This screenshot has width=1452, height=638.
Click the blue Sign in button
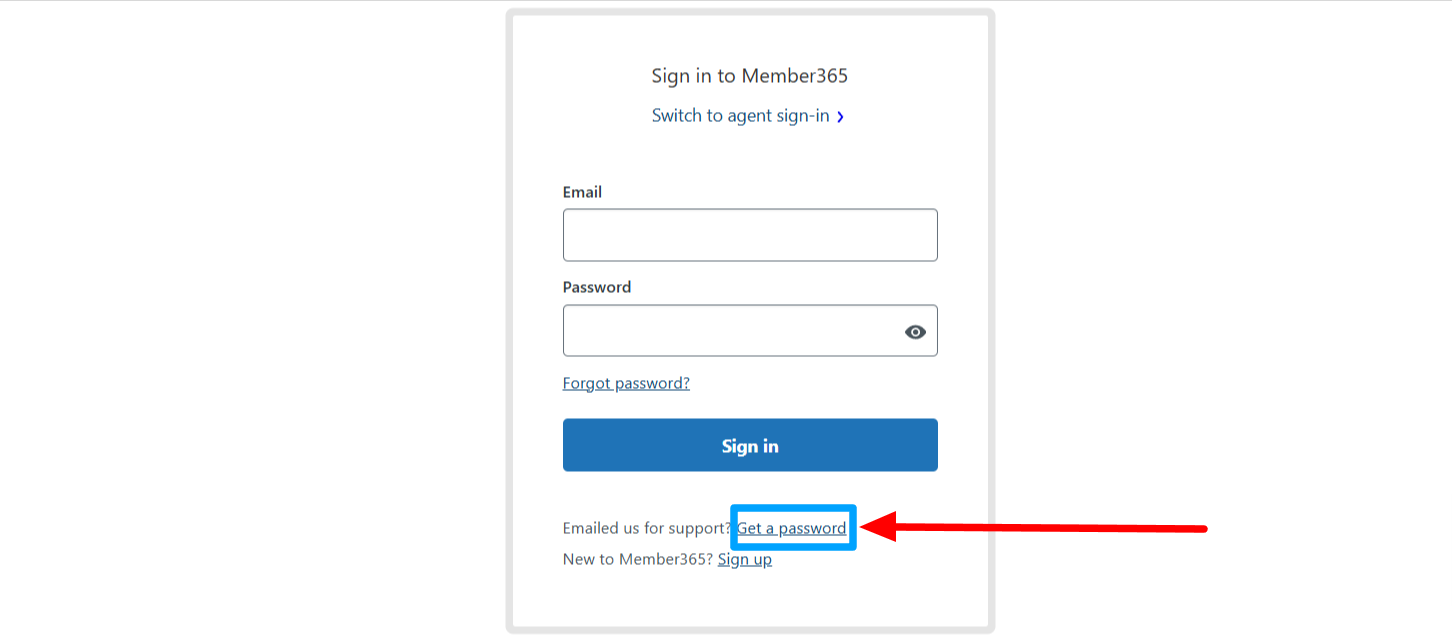[750, 445]
